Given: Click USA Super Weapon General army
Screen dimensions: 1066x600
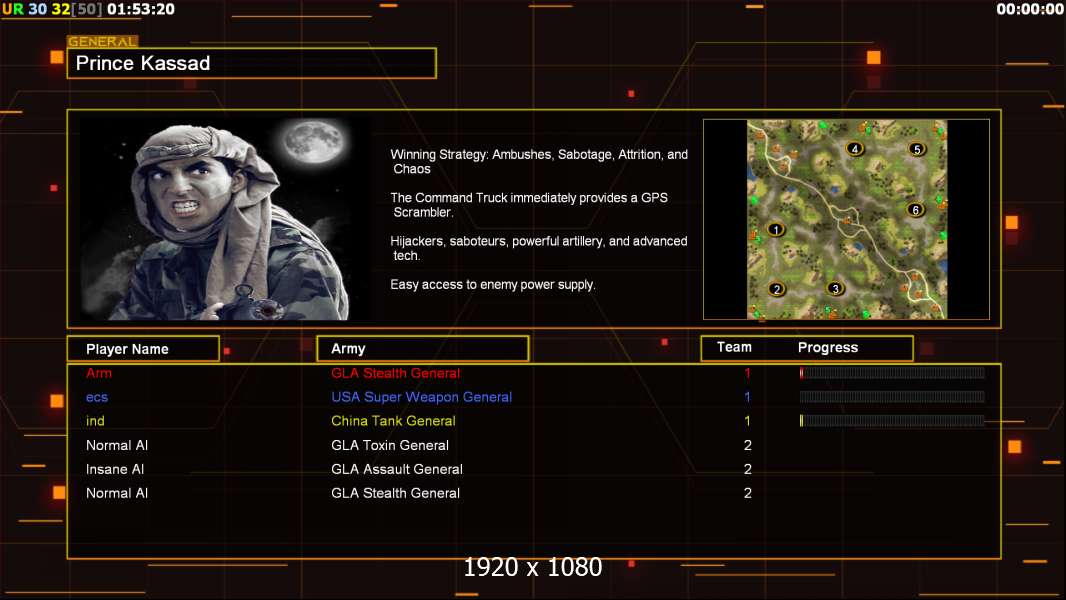Looking at the screenshot, I should pyautogui.click(x=422, y=397).
